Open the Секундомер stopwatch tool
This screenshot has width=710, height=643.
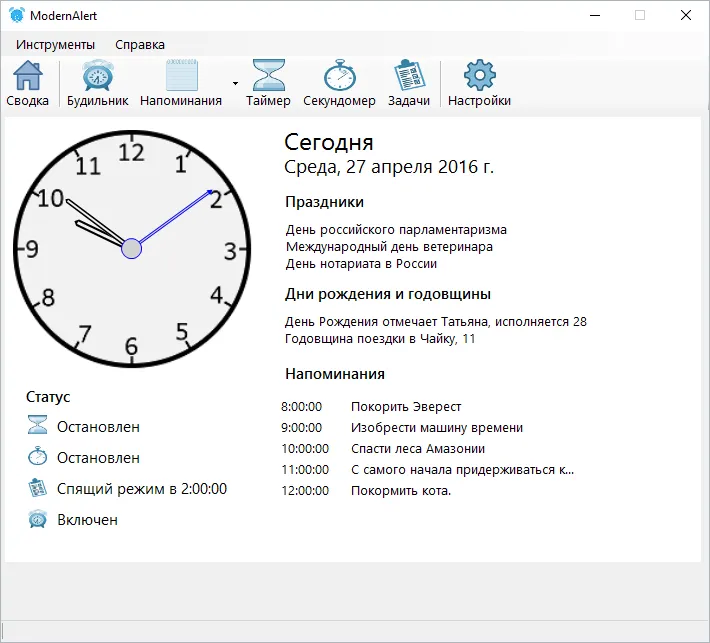[339, 83]
